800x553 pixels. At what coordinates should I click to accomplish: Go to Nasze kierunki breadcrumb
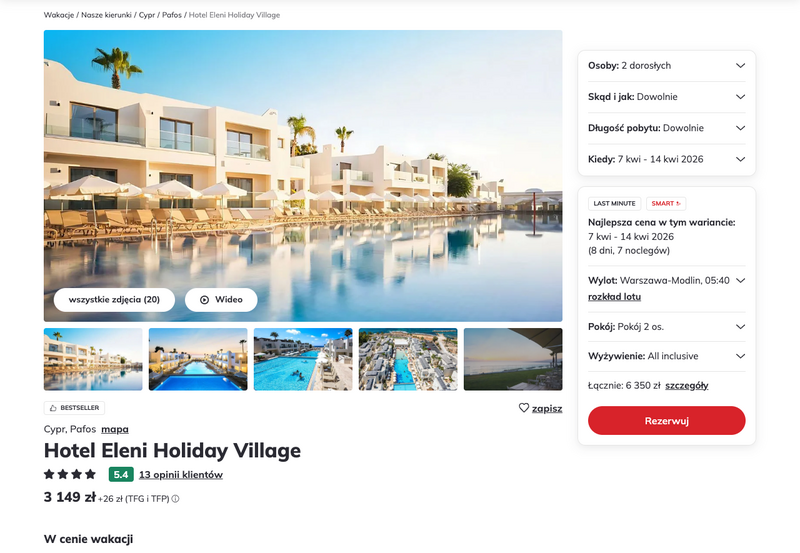[106, 15]
